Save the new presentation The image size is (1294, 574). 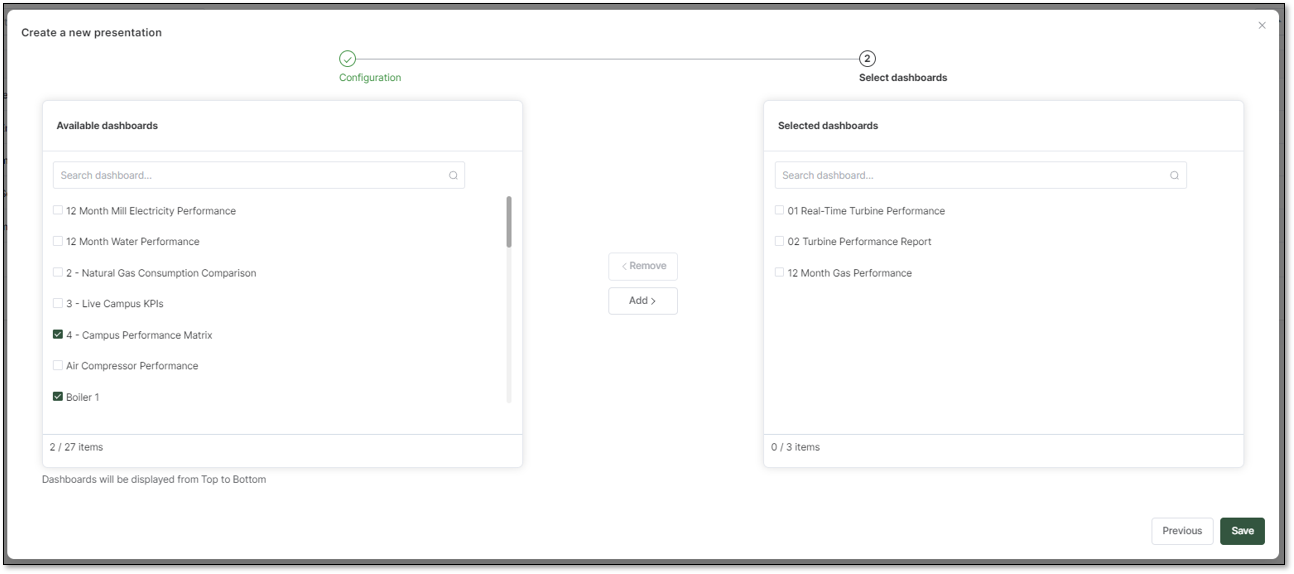(x=1242, y=531)
